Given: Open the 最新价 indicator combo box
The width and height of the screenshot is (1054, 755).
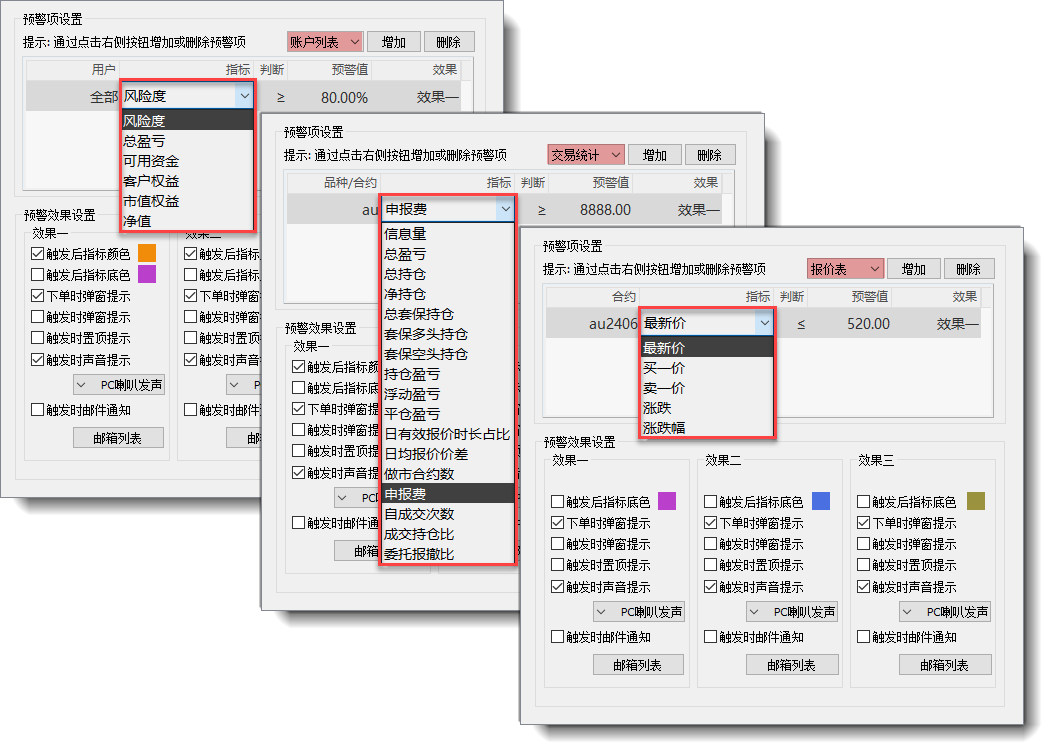Looking at the screenshot, I should 707,323.
